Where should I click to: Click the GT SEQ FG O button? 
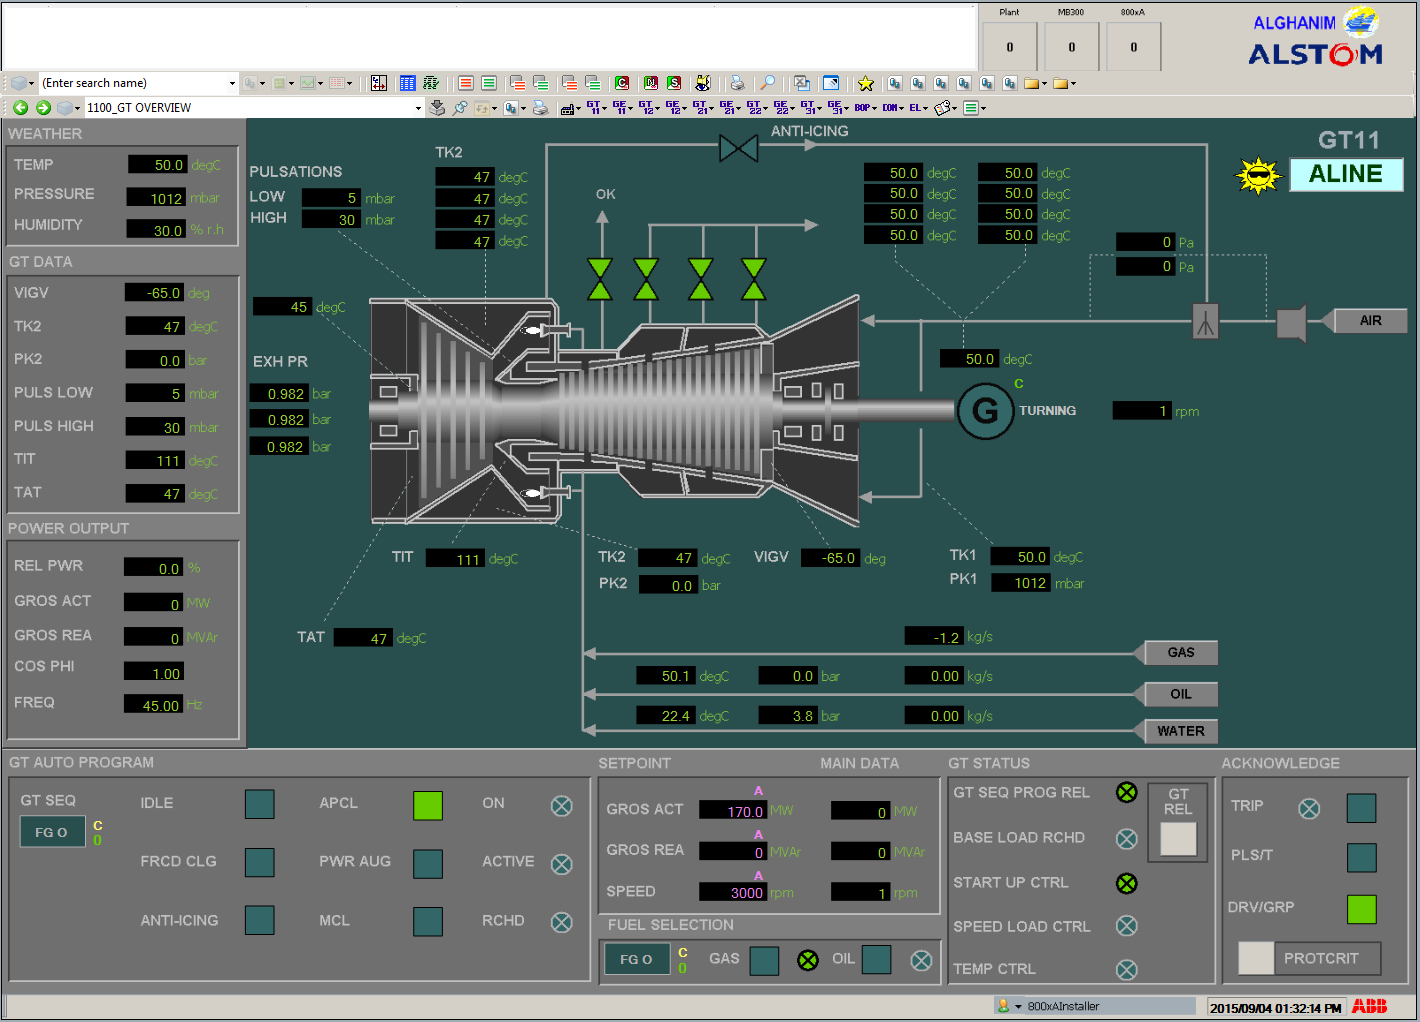coord(52,832)
